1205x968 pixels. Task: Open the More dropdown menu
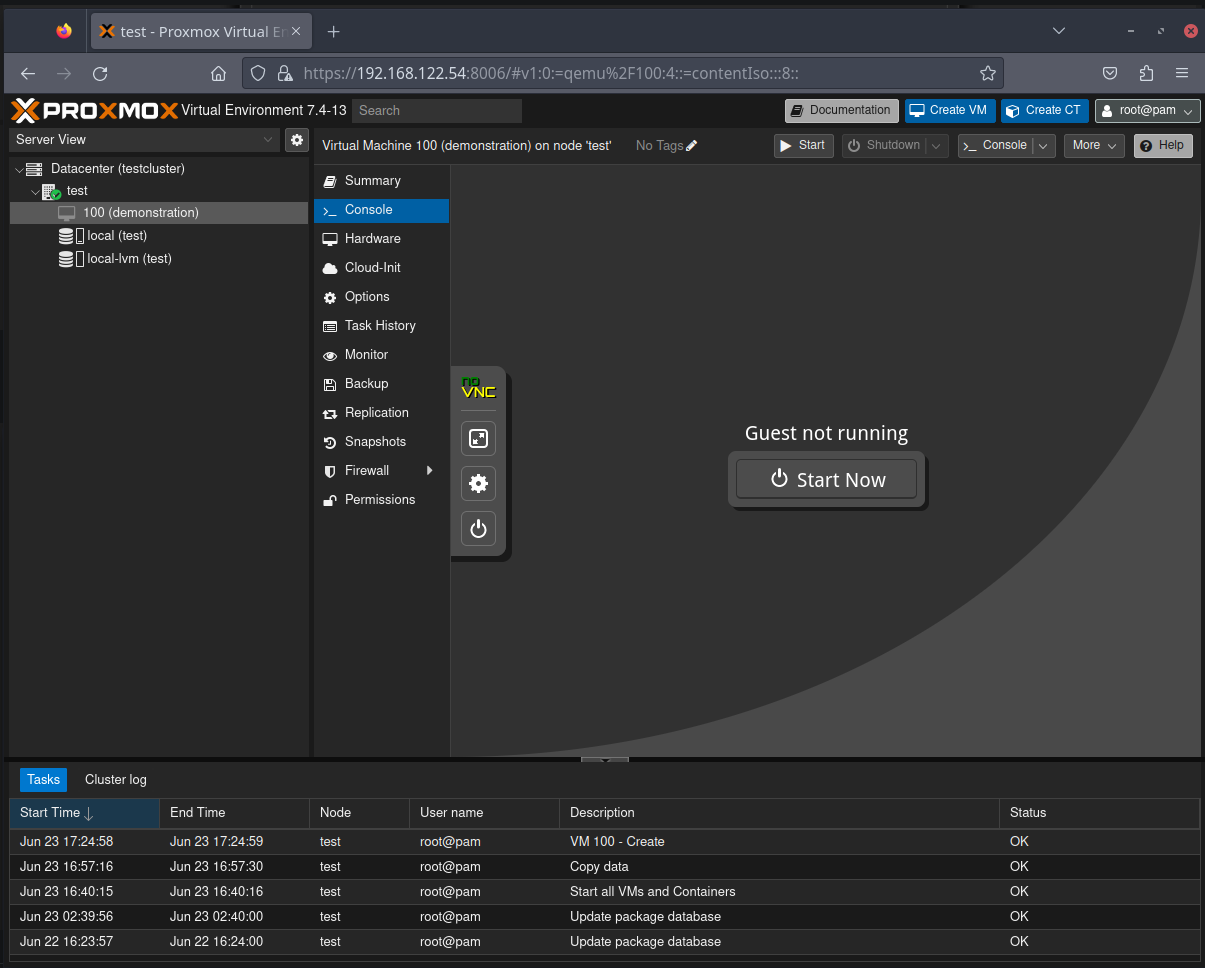pos(1094,146)
